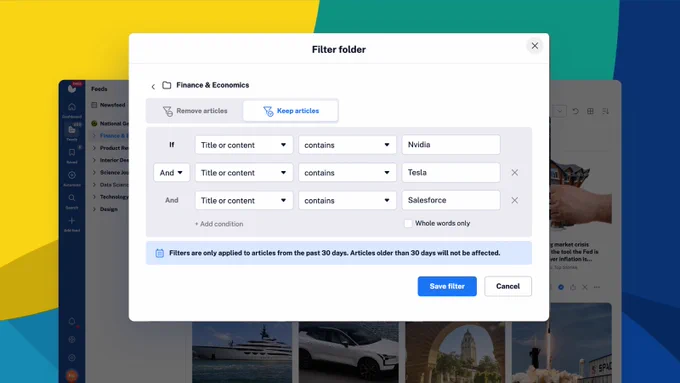
Task: Click the calendar icon in the info banner
Action: (160, 253)
